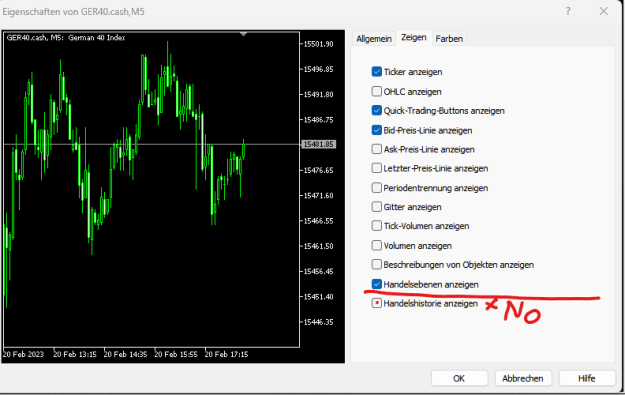Click the question mark help icon

click(x=568, y=12)
